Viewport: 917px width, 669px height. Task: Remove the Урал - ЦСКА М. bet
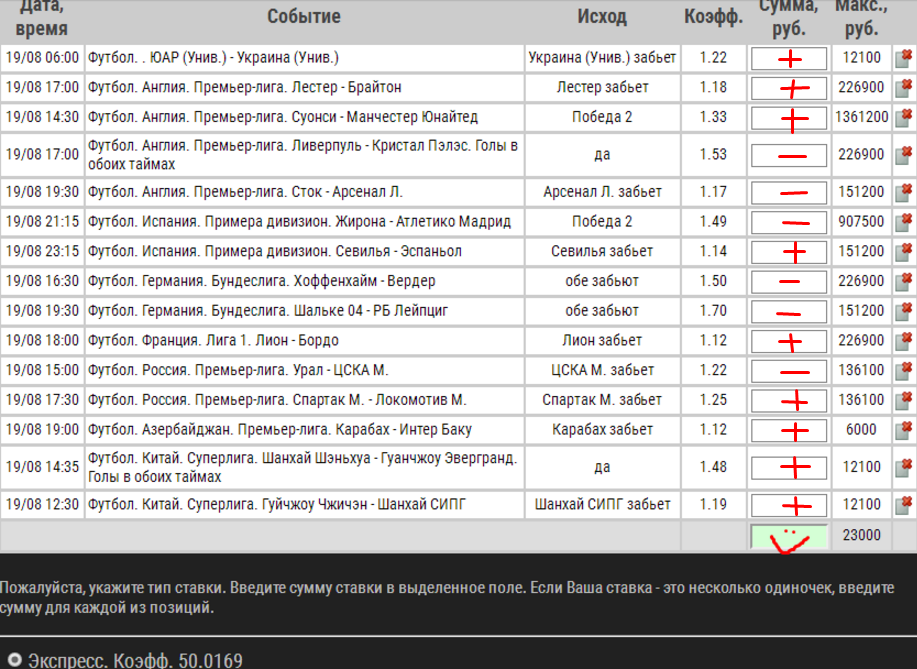point(904,371)
